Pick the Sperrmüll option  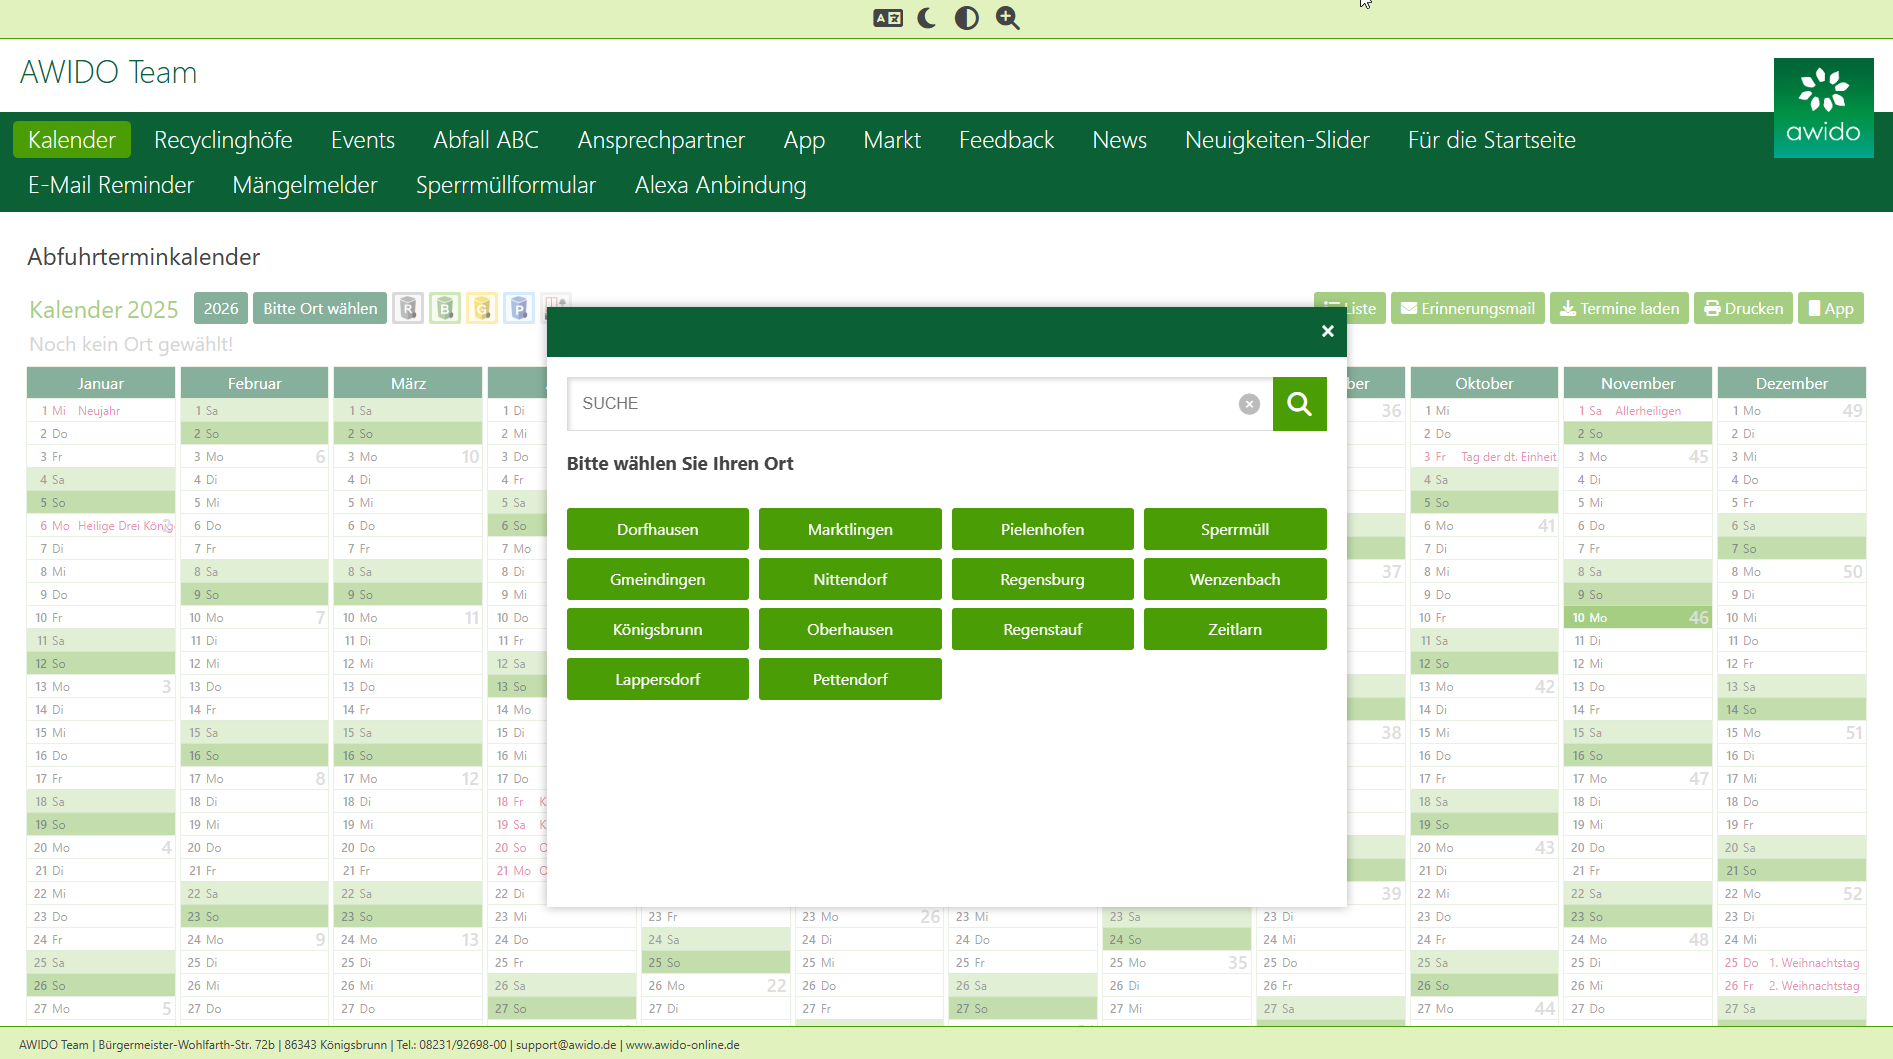pos(1234,529)
